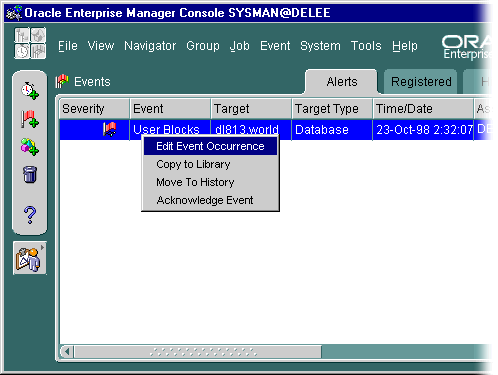Click the horizontal scrollbar left arrow

[67, 352]
